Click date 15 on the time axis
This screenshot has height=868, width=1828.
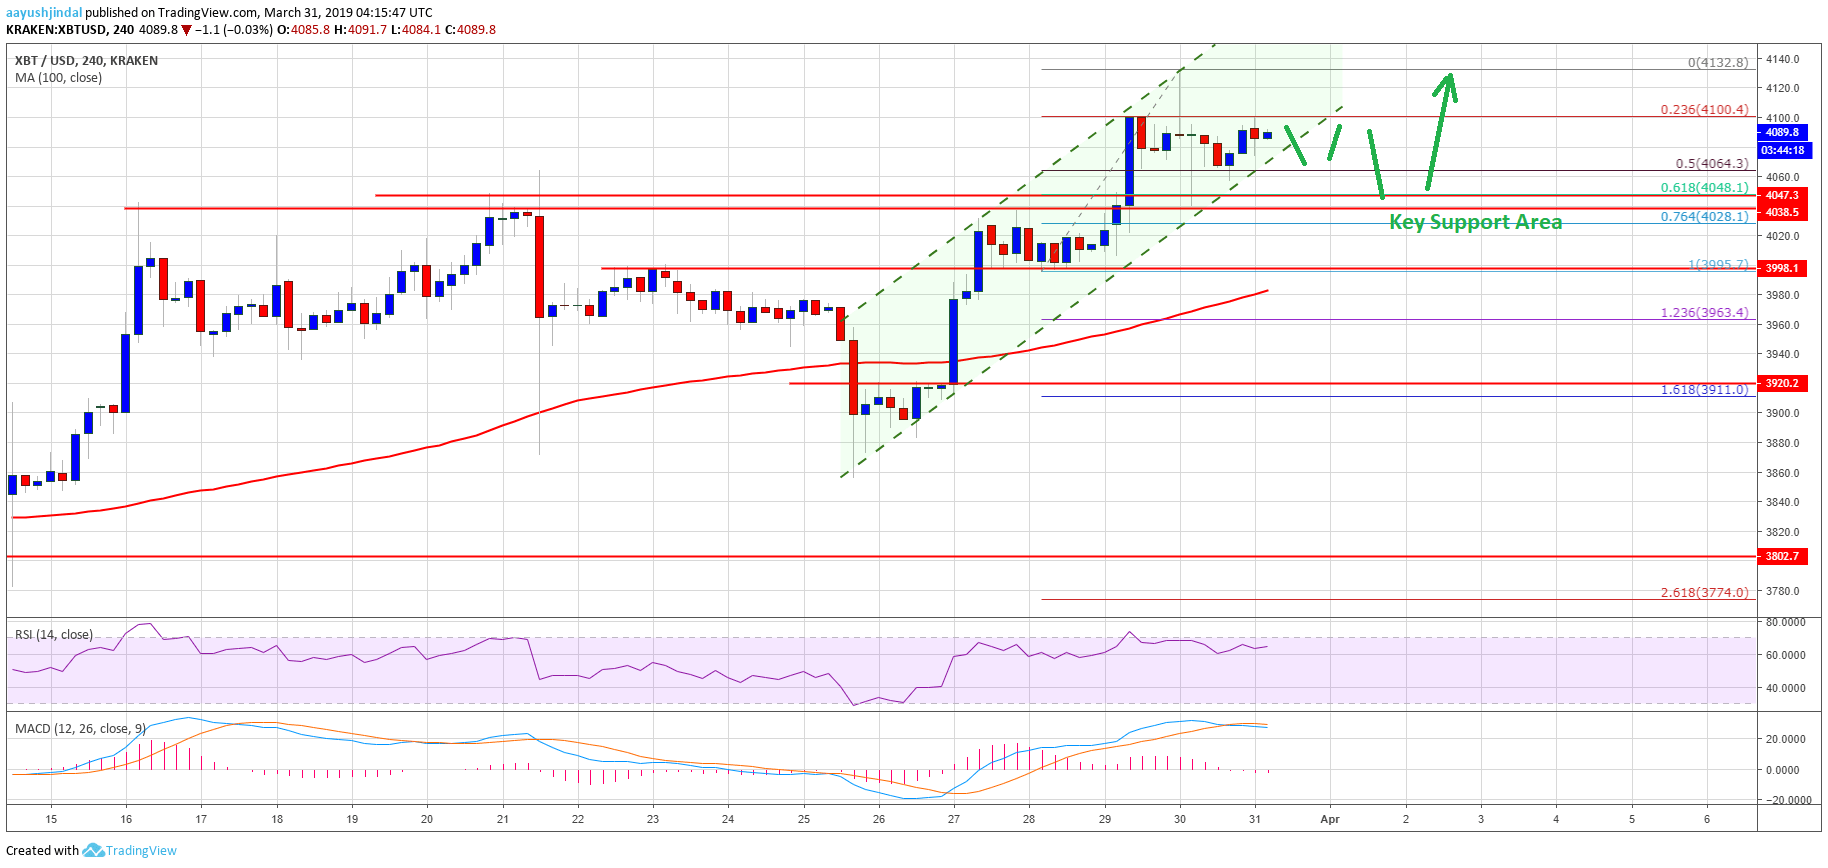pyautogui.click(x=51, y=819)
